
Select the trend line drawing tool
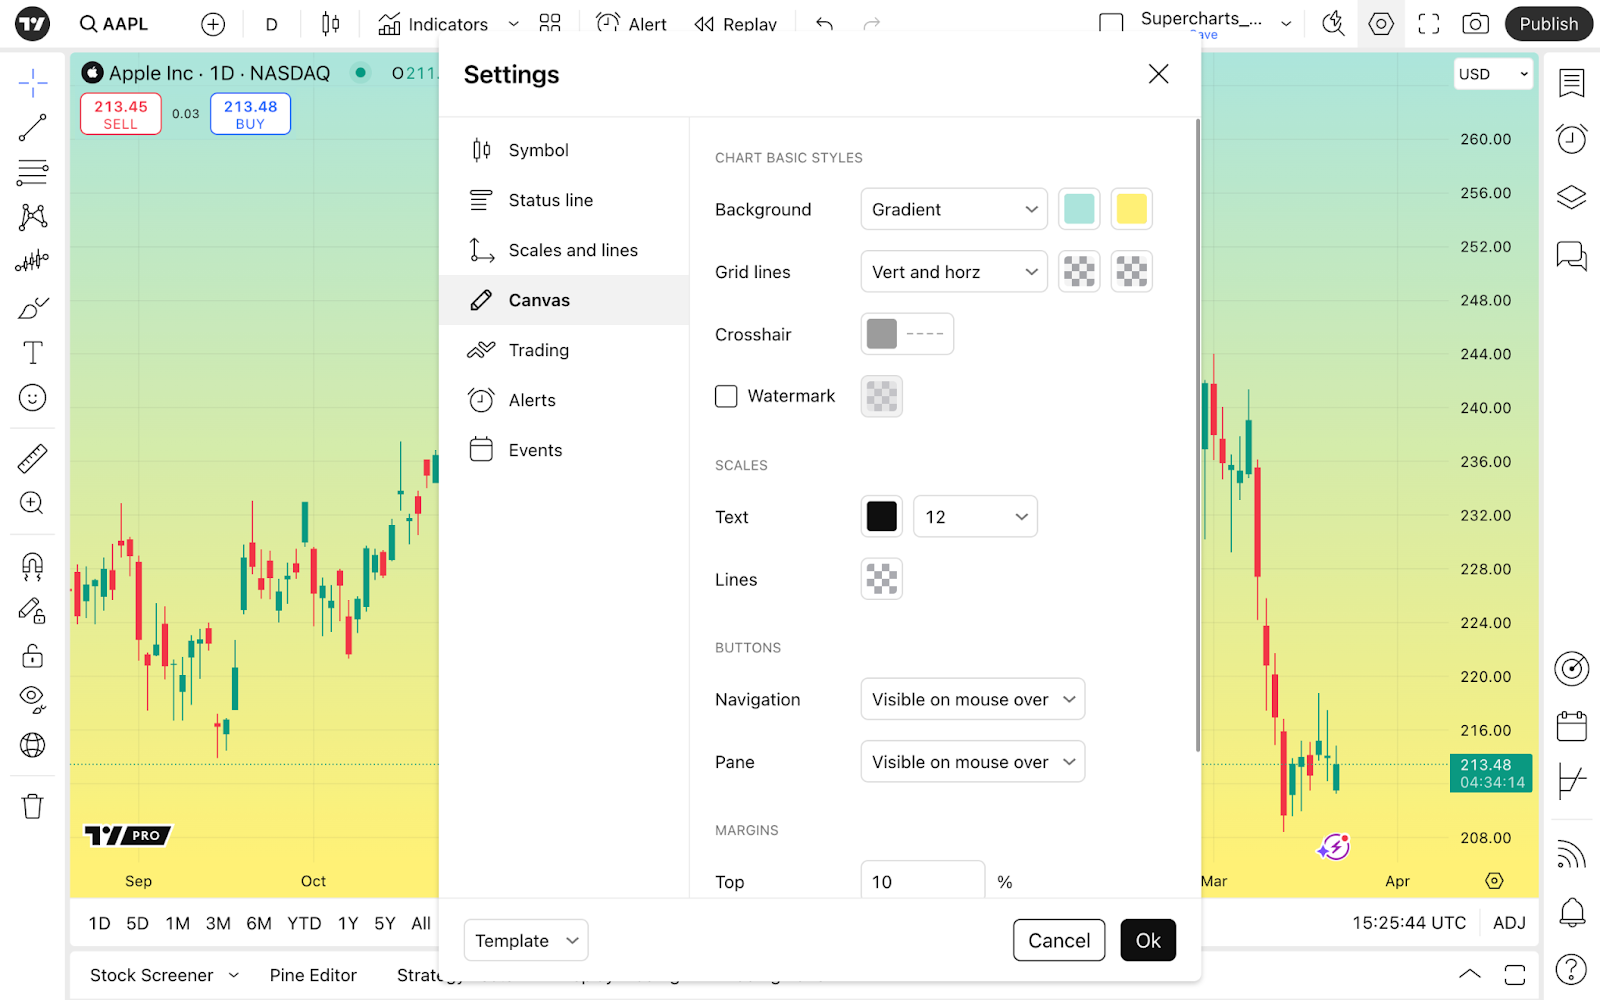32,128
